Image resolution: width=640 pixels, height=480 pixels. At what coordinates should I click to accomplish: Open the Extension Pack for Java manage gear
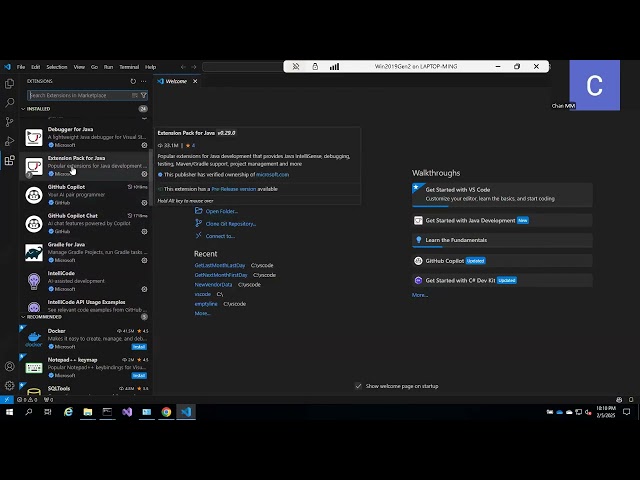point(144,174)
